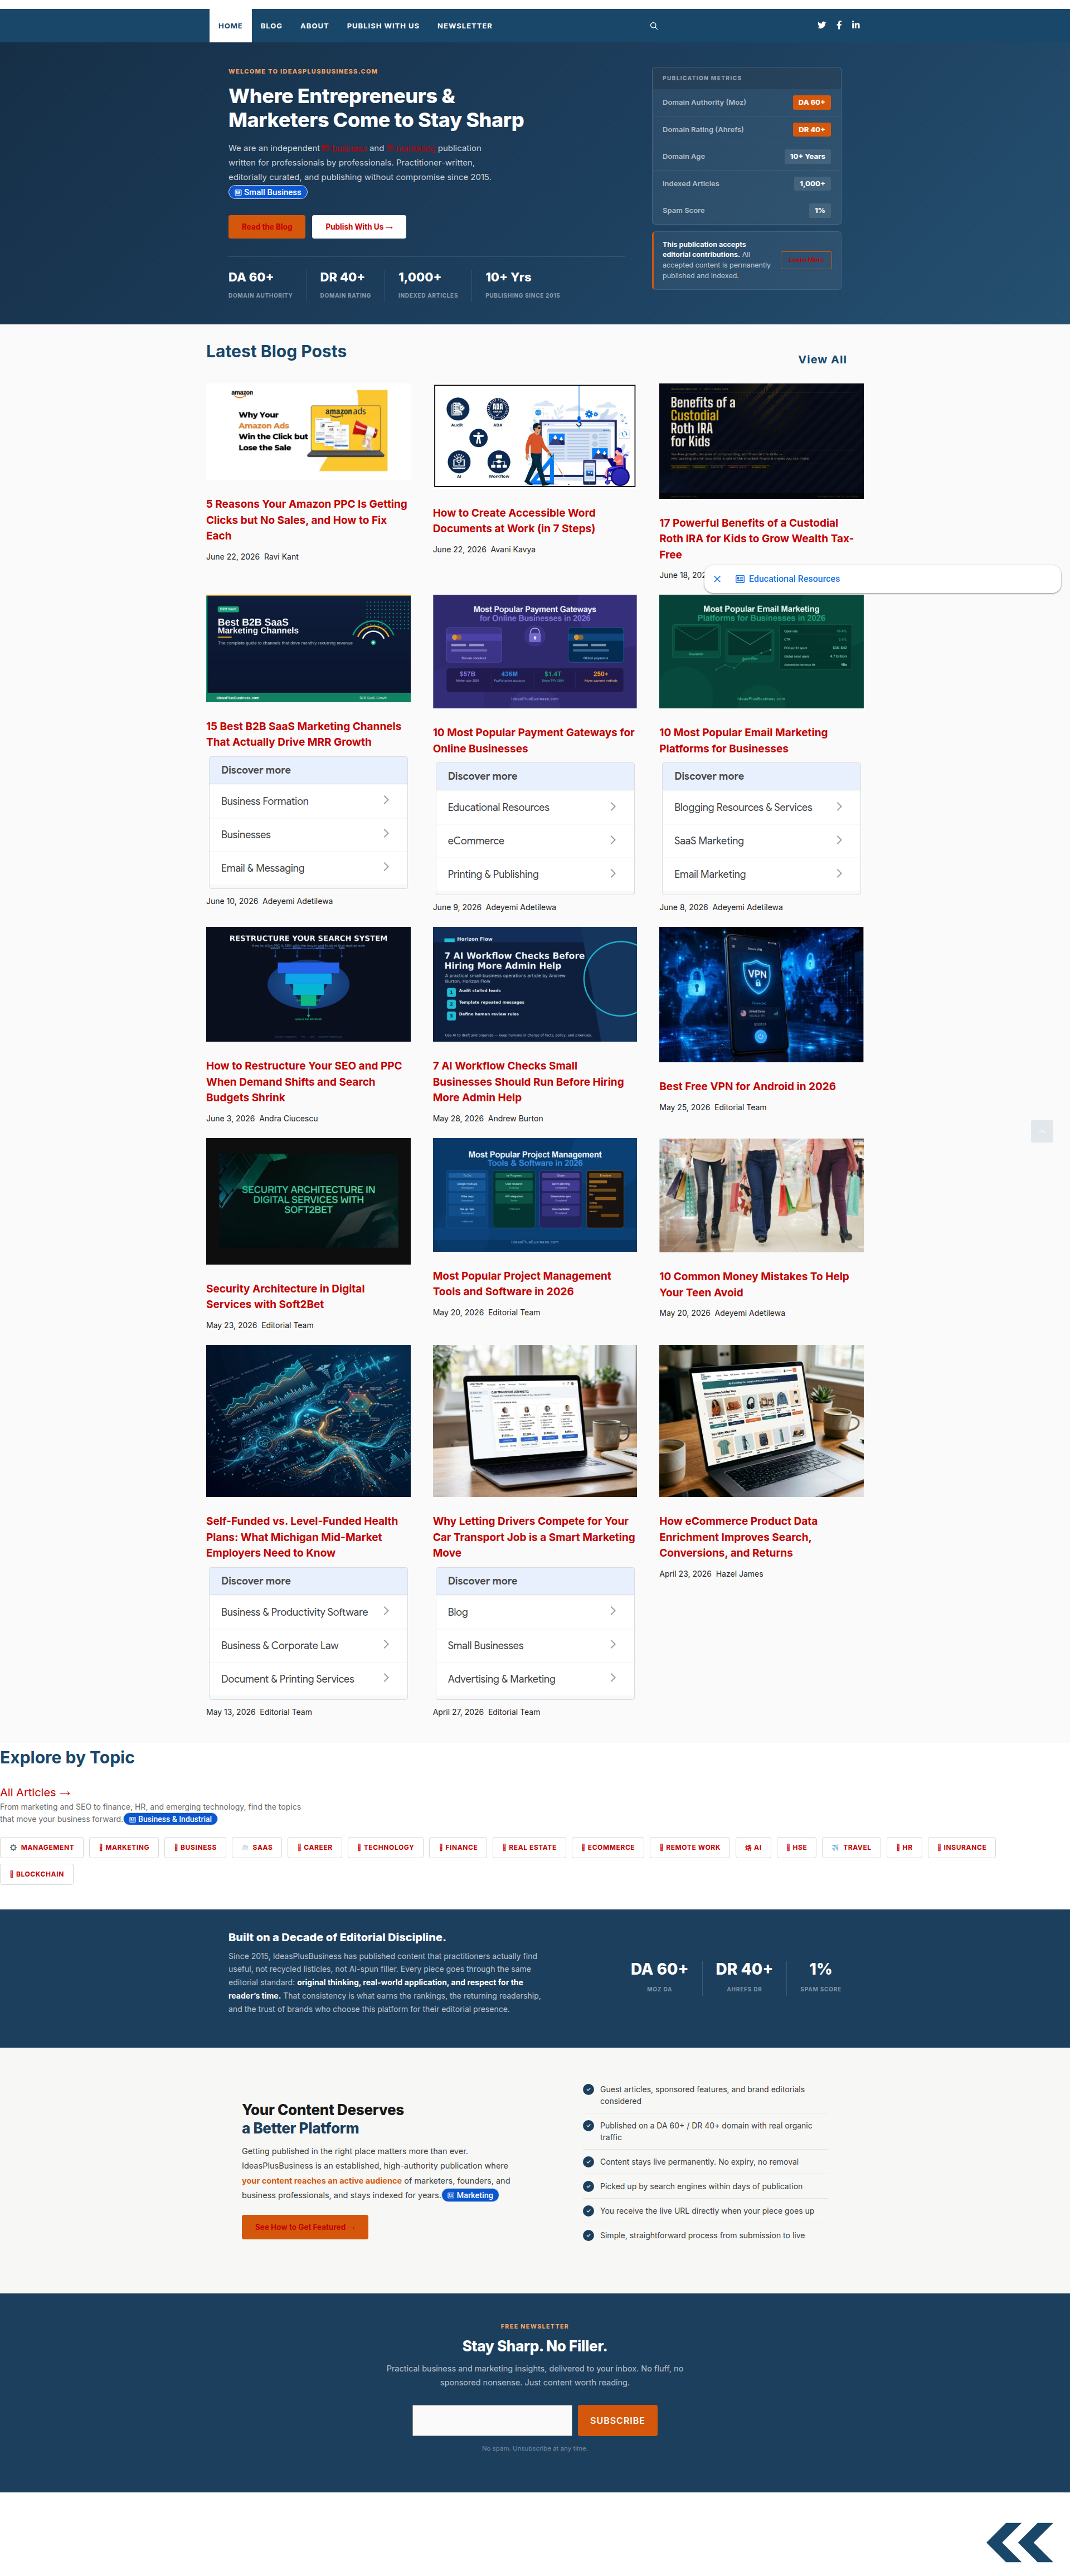Image resolution: width=1070 pixels, height=2576 pixels.
Task: Expand the Printing & Publishing chevron
Action: pos(613,873)
